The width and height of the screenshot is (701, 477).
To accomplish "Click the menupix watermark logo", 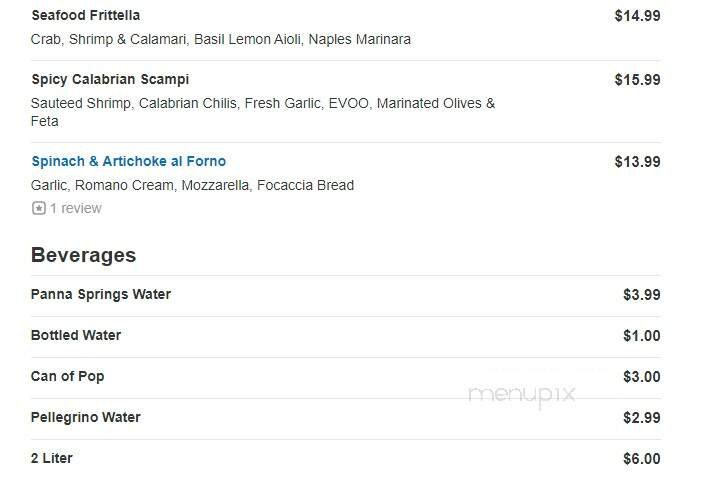I will [522, 395].
